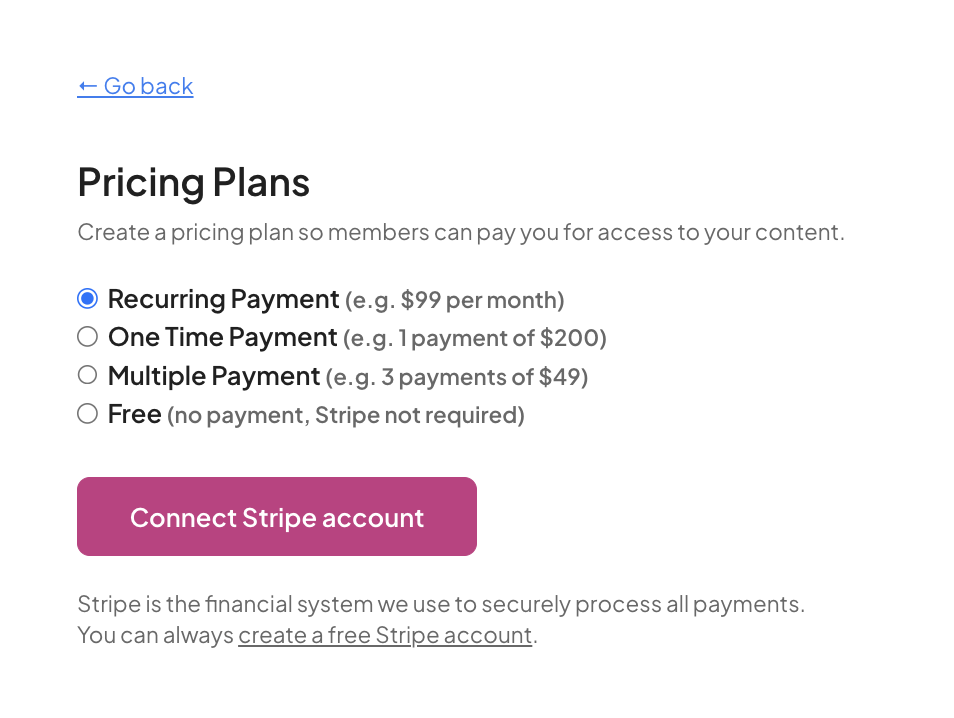Click the Stripe payment explanation text
Image resolution: width=954 pixels, height=718 pixels.
click(x=440, y=604)
